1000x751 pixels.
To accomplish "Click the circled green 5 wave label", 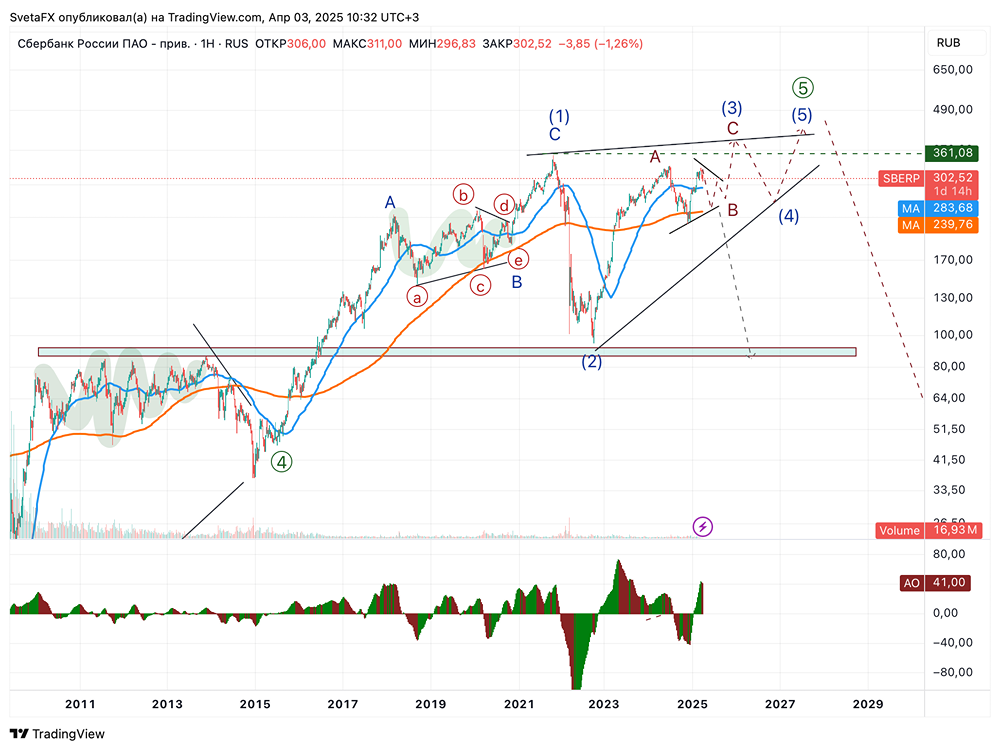I will click(802, 88).
